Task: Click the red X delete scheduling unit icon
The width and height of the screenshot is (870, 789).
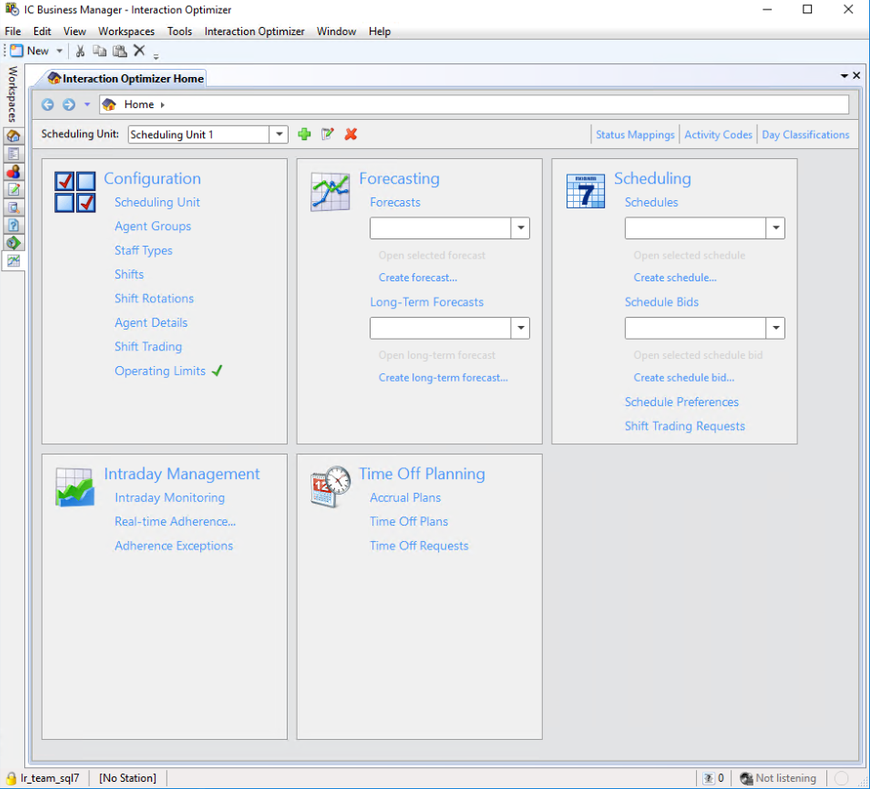Action: (351, 134)
